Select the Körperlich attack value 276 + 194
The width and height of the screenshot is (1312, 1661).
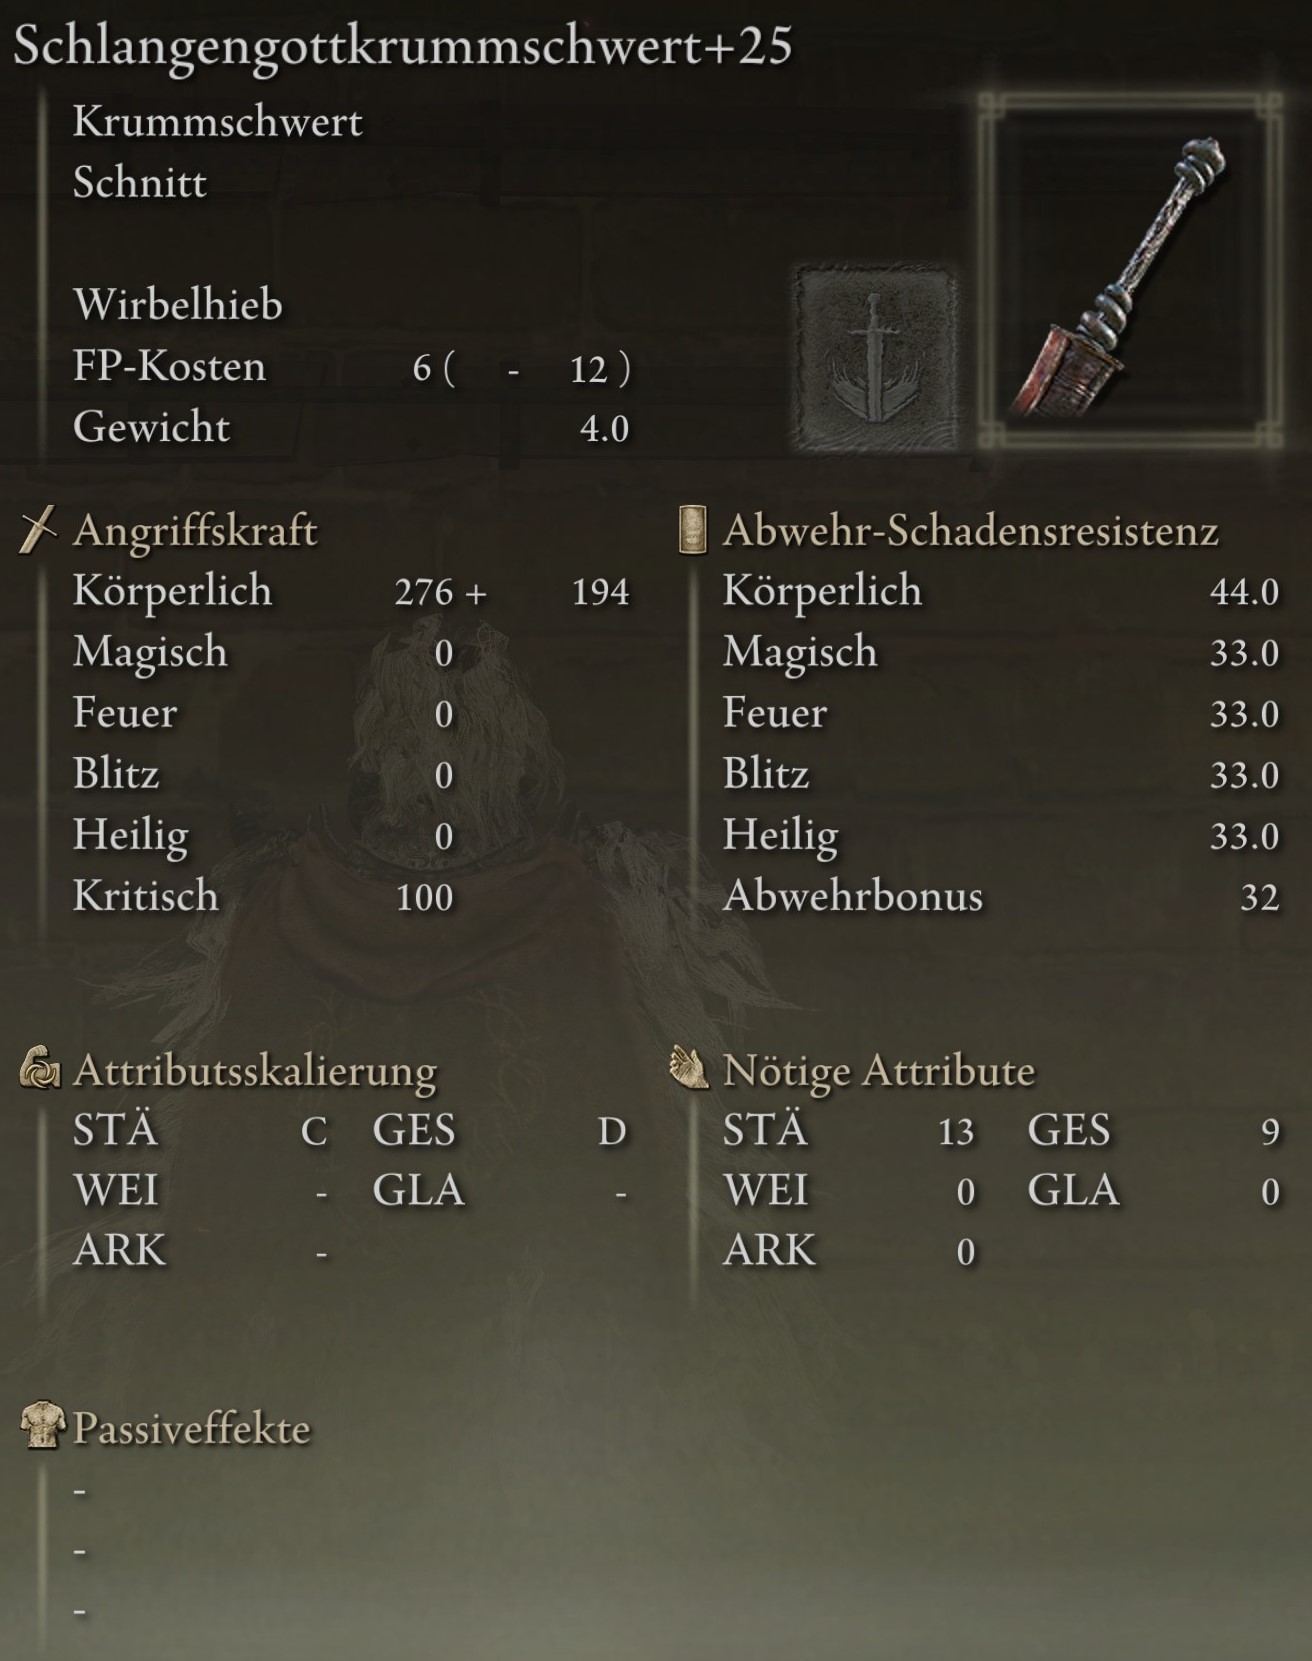click(512, 592)
